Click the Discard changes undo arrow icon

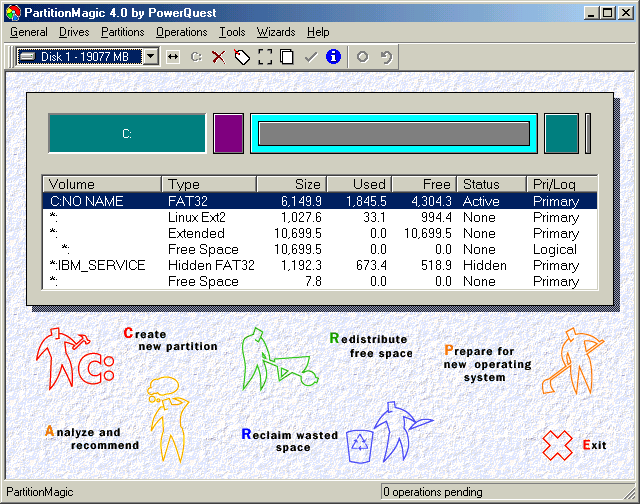click(386, 57)
